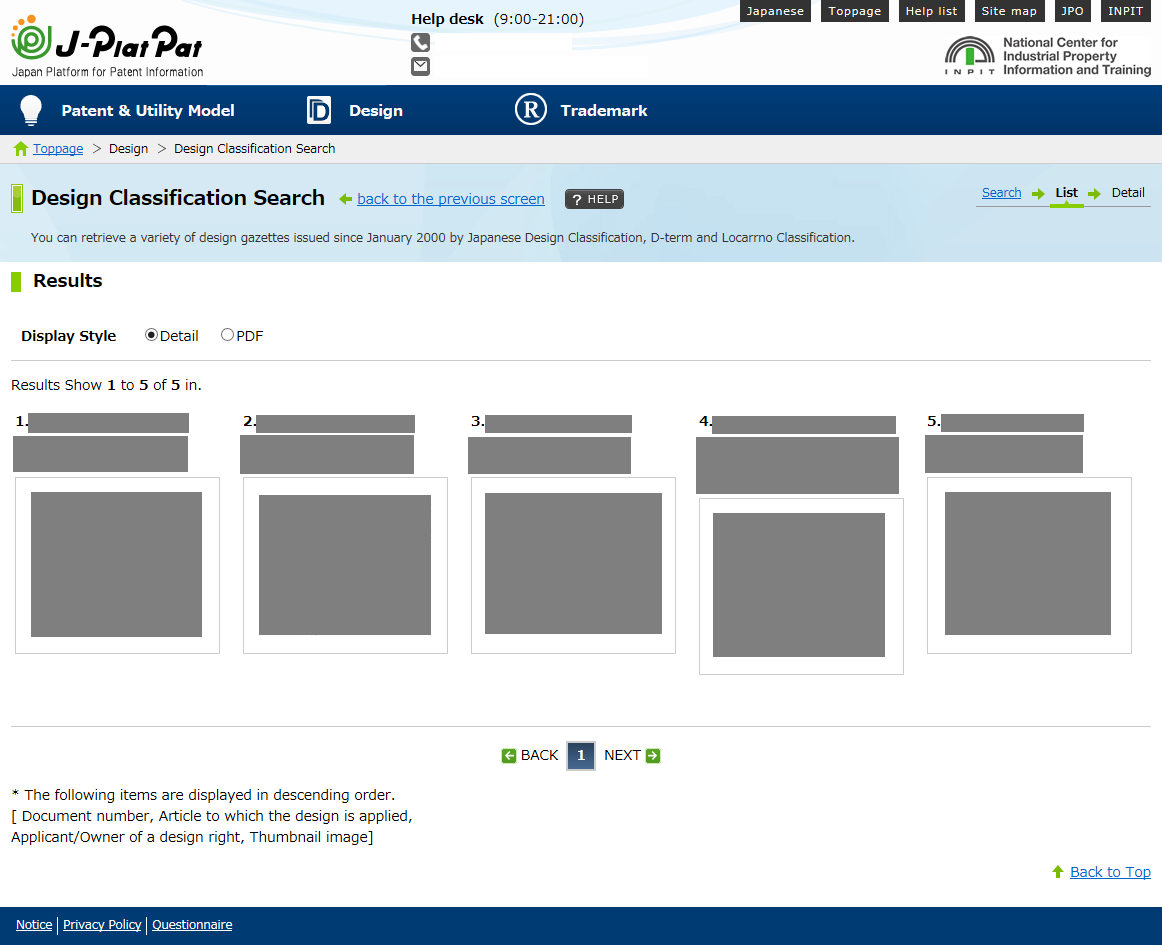Image resolution: width=1162 pixels, height=945 pixels.
Task: Switch to Japanese language
Action: point(775,11)
